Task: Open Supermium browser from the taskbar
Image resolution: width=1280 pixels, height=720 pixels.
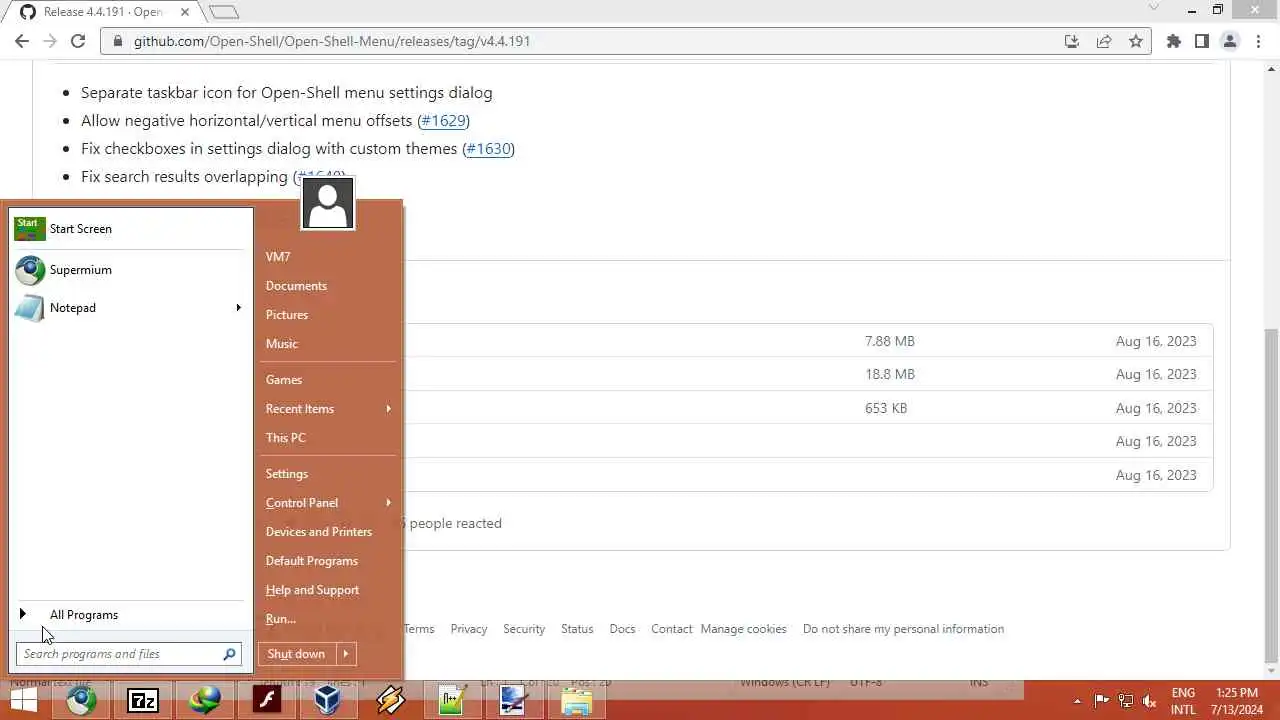Action: click(x=82, y=700)
